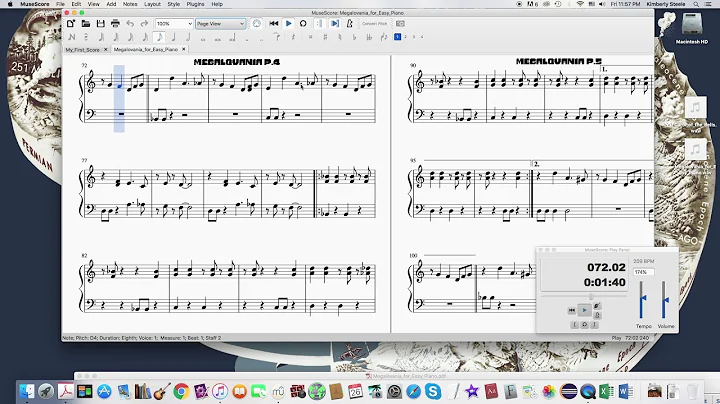
Task: Click the playback position slider in Play Panel
Action: [x=584, y=297]
